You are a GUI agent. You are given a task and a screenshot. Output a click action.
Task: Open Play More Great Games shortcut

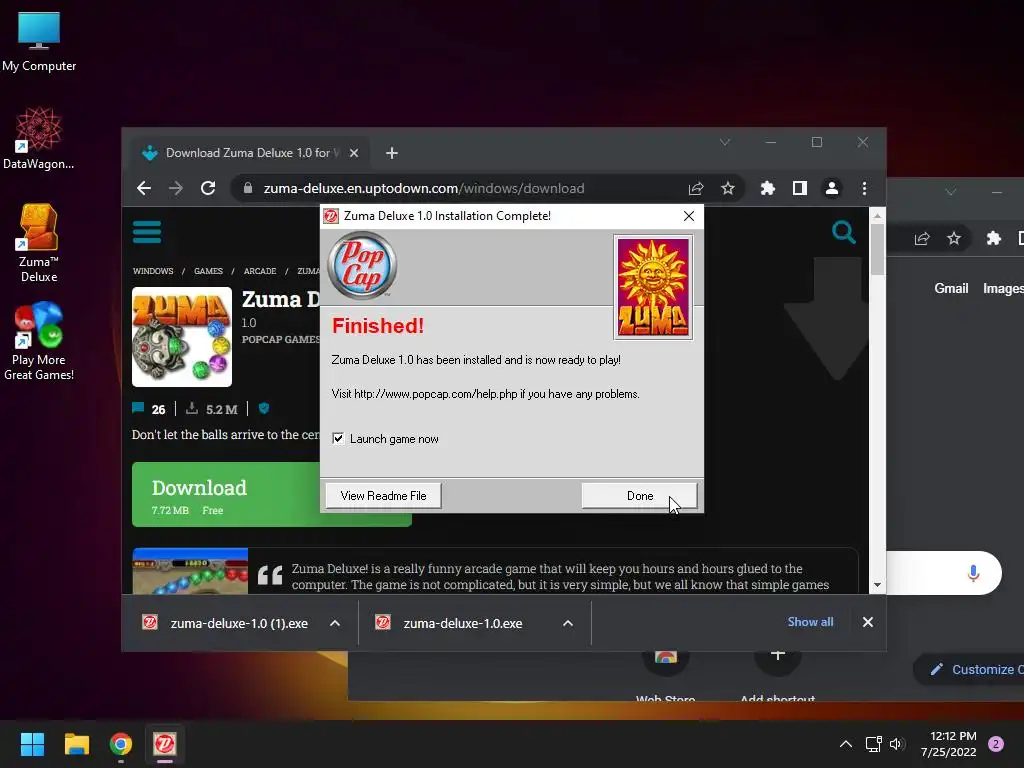pos(39,341)
